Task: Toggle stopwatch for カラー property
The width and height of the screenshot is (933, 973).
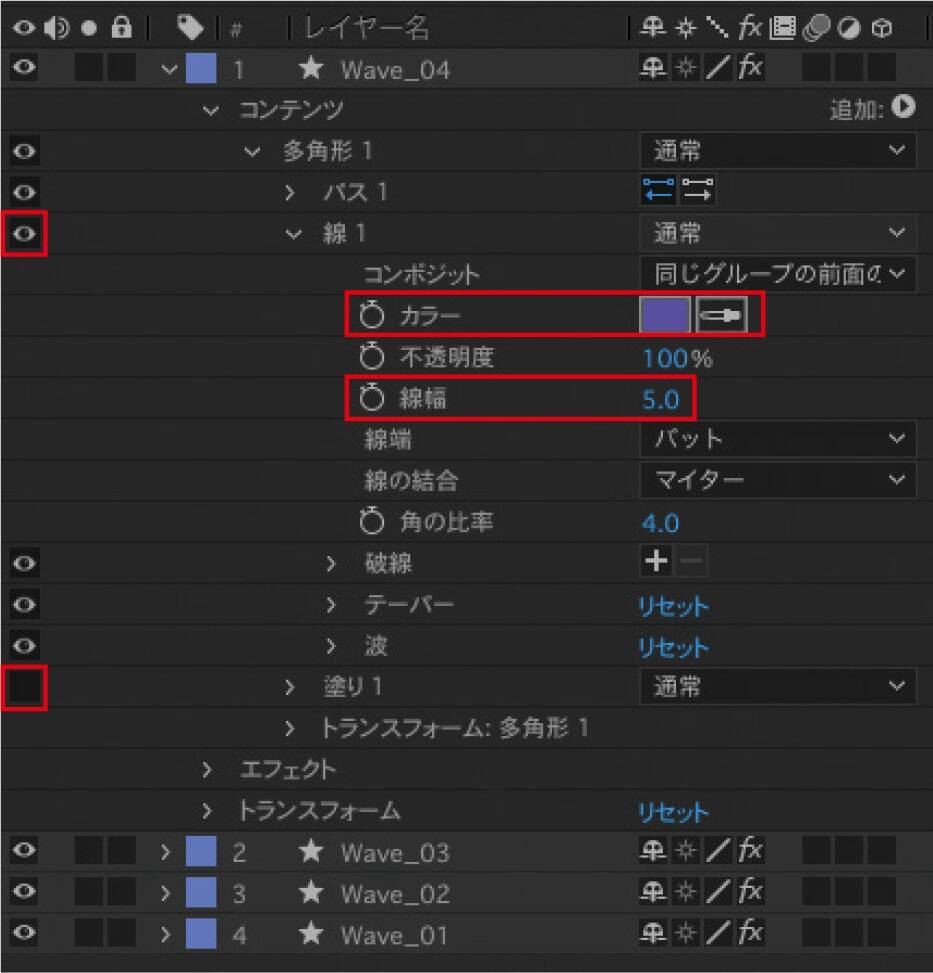Action: pos(372,315)
